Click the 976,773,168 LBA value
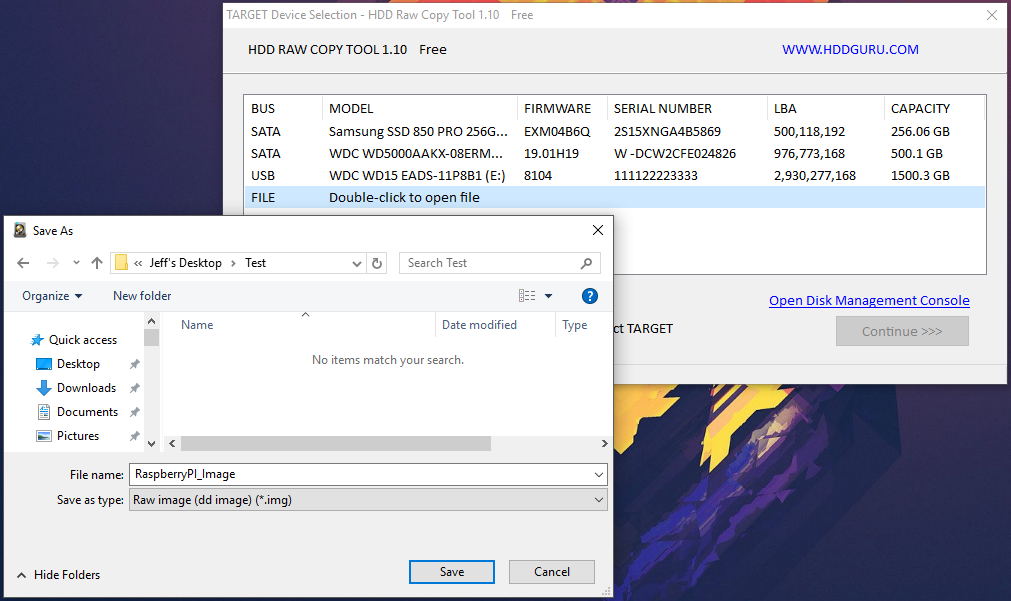 coord(809,153)
